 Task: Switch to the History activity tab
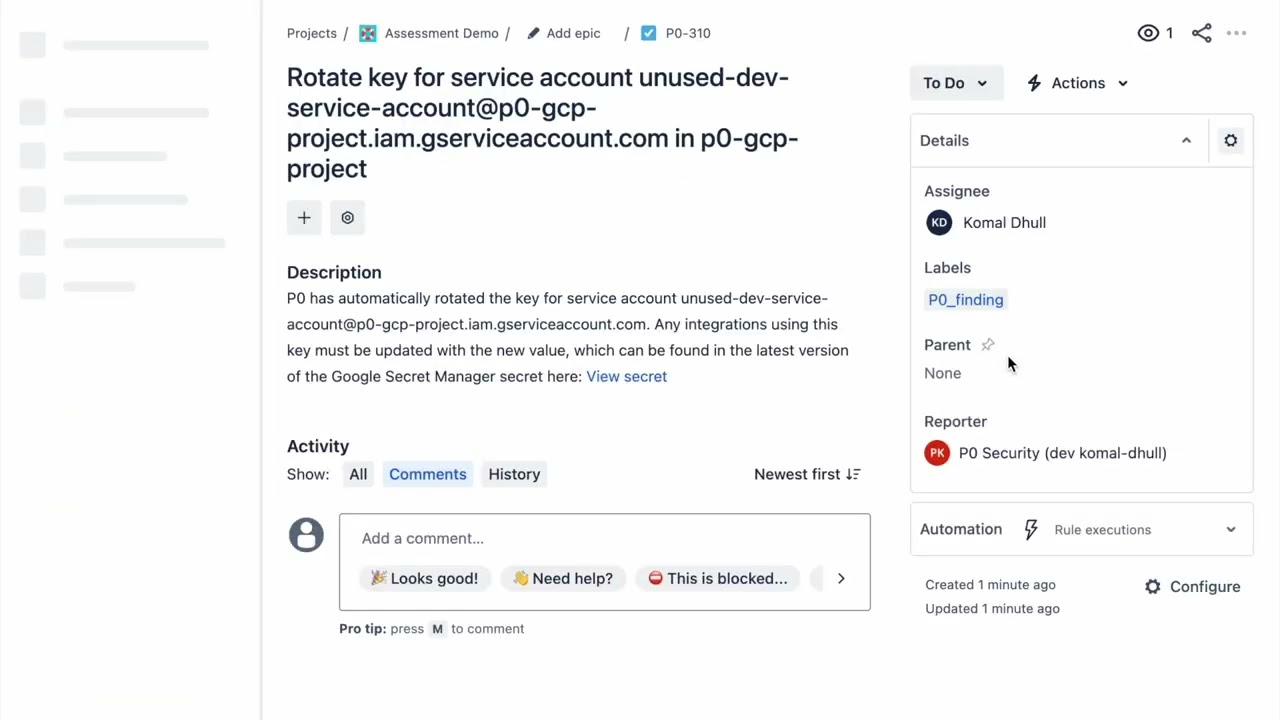coord(514,474)
